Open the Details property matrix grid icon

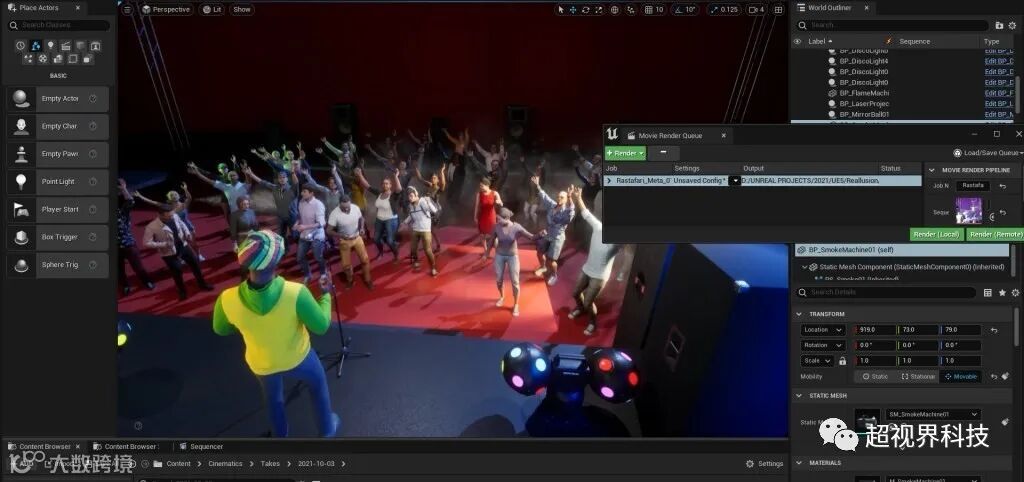[987, 293]
